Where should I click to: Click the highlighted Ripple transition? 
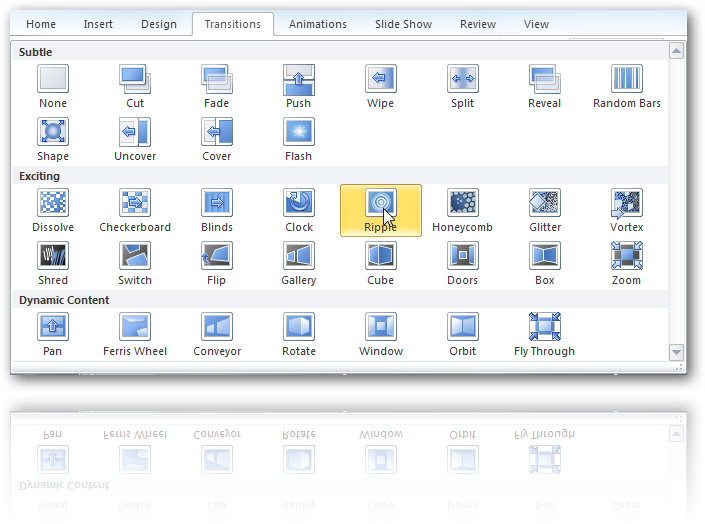pyautogui.click(x=381, y=210)
